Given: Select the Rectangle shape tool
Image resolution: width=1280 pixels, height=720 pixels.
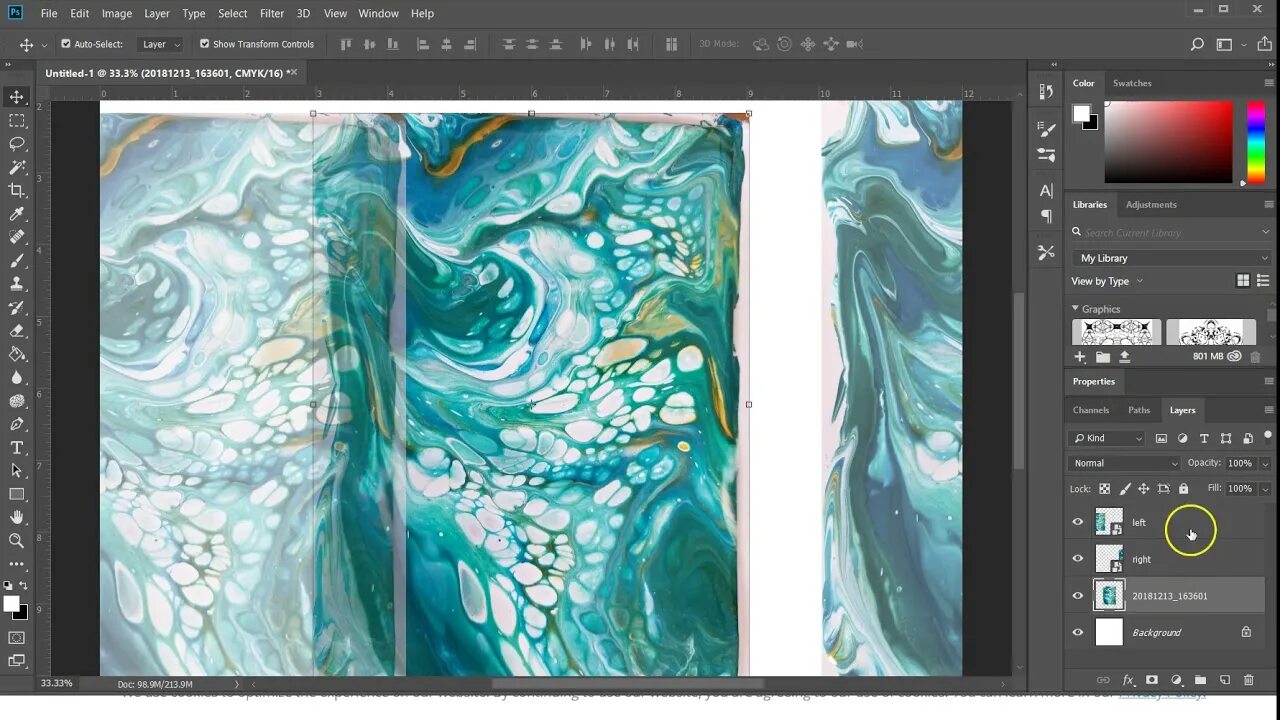Looking at the screenshot, I should [17, 494].
